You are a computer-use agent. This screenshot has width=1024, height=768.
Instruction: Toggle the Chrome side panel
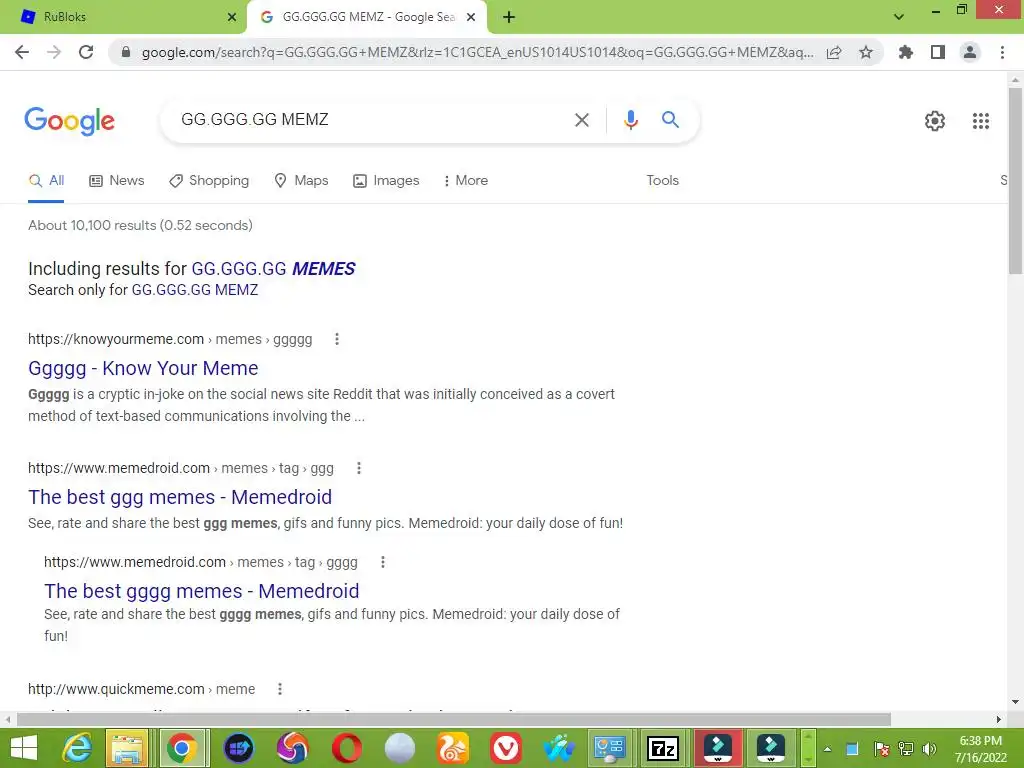[x=938, y=52]
